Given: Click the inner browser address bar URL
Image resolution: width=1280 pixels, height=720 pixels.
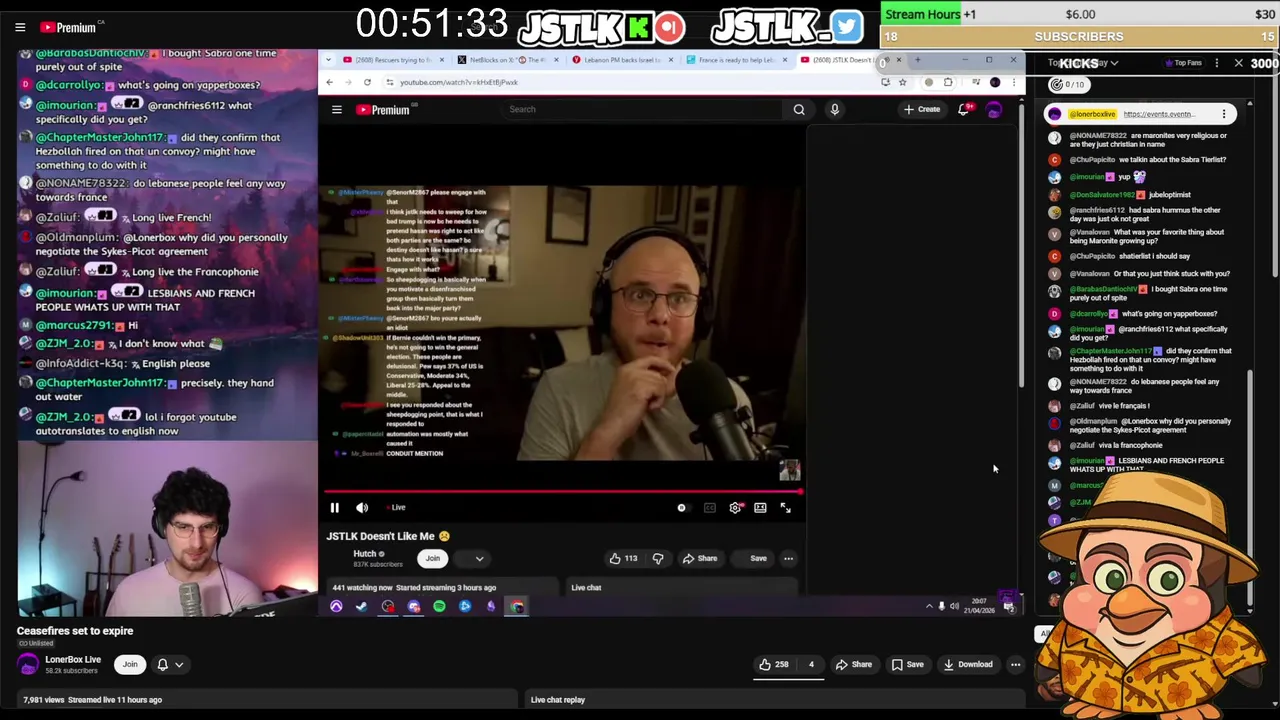Looking at the screenshot, I should point(458,82).
